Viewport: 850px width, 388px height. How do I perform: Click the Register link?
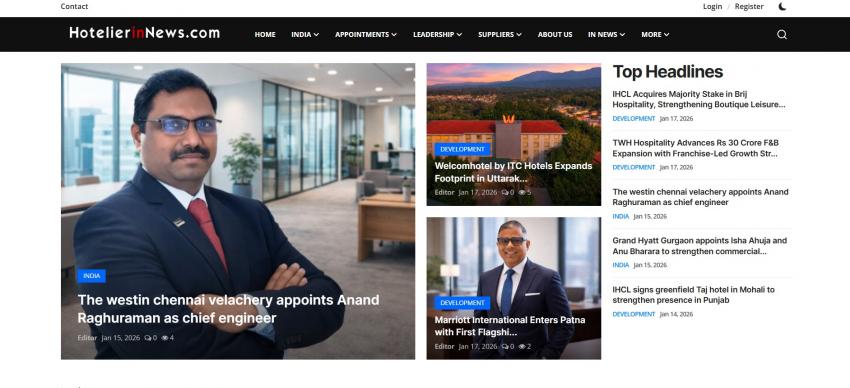(x=749, y=7)
